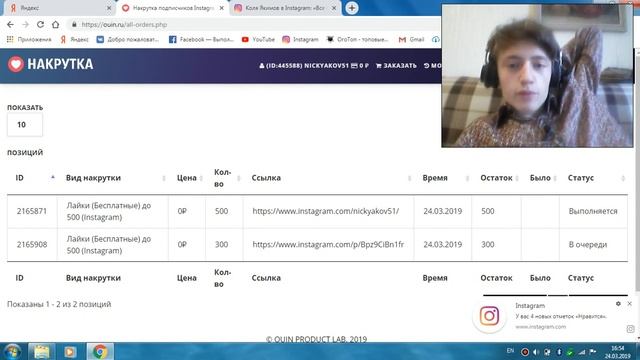Open the Gmail bookmark
640x360 pixels.
tap(411, 40)
